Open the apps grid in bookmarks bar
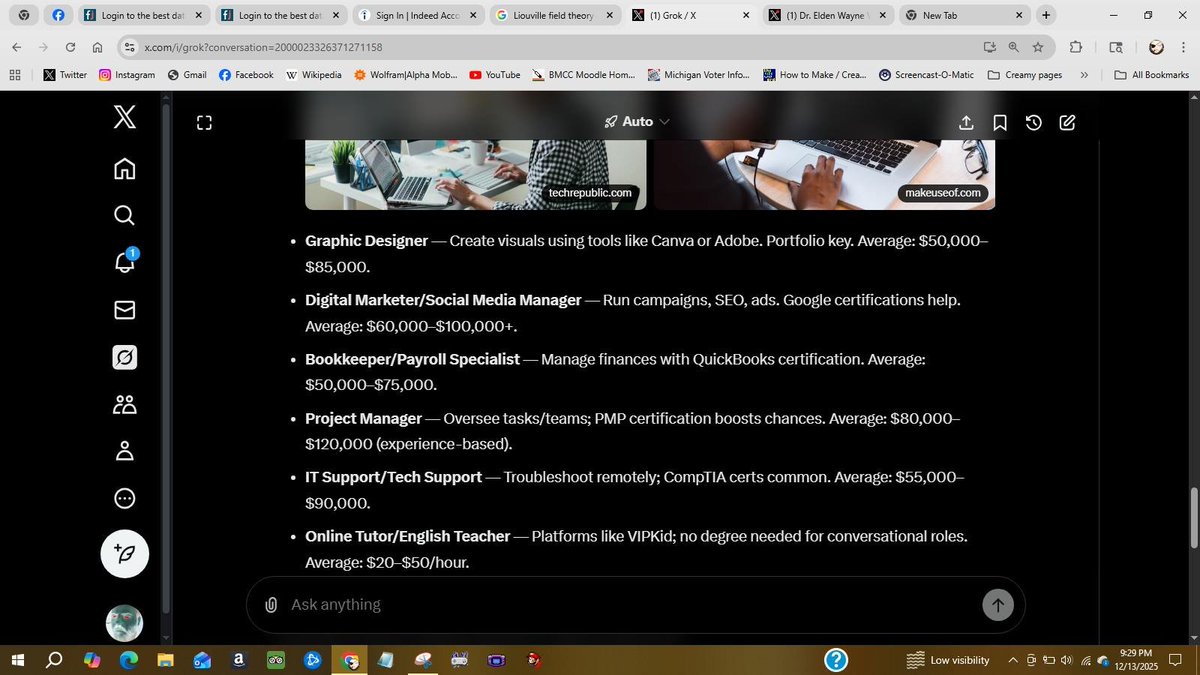 tap(15, 75)
